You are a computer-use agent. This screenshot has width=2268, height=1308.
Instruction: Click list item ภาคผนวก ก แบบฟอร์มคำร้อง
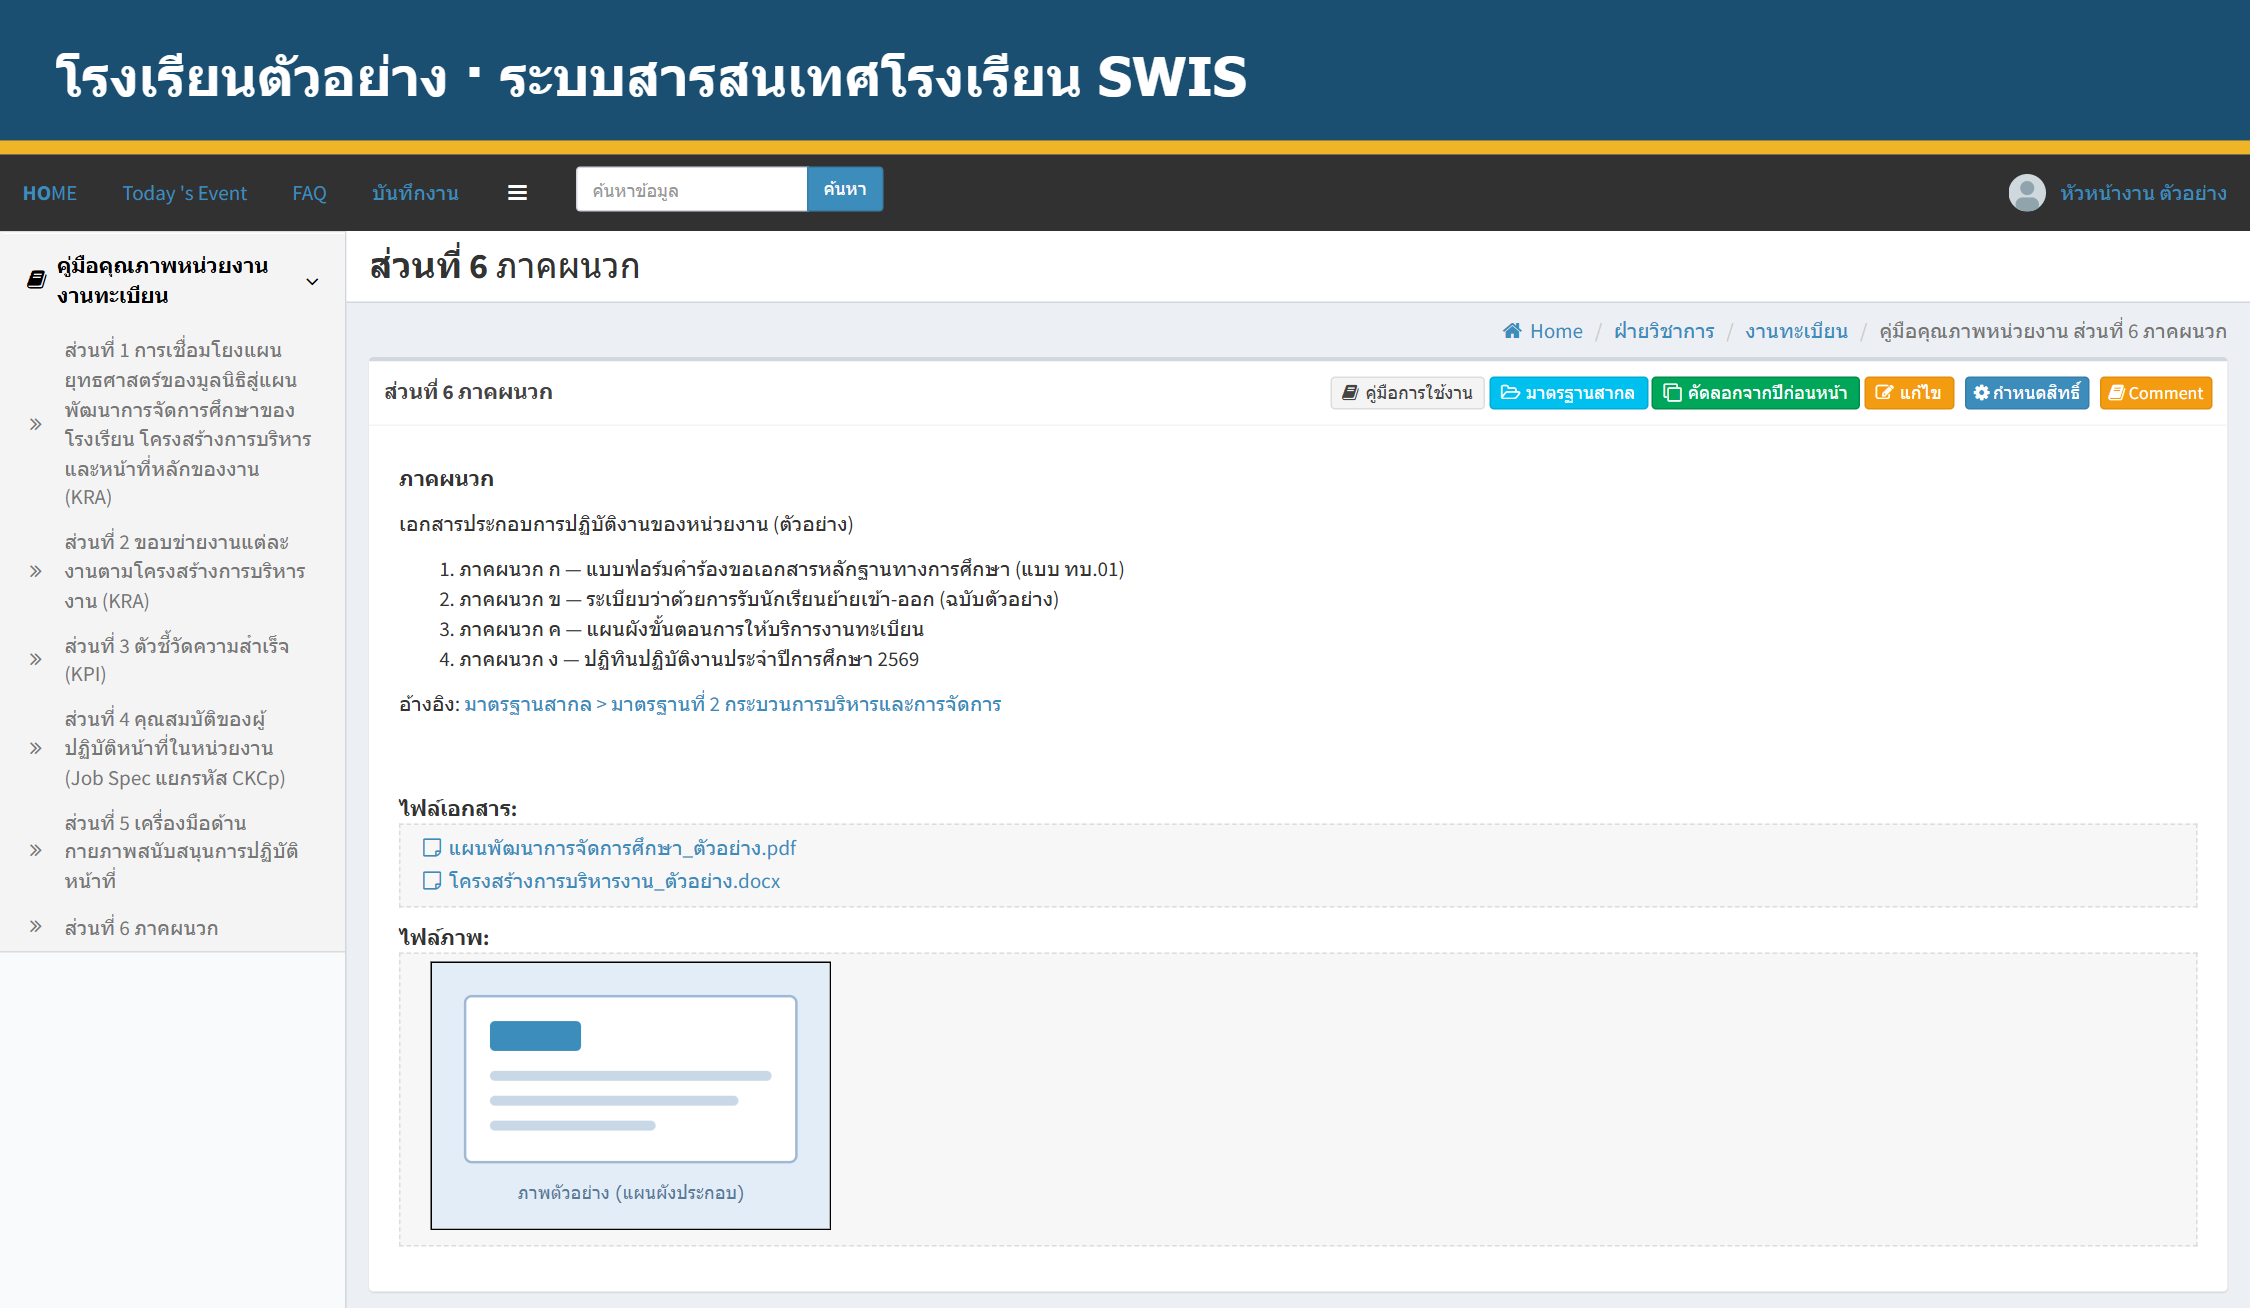pyautogui.click(x=791, y=569)
